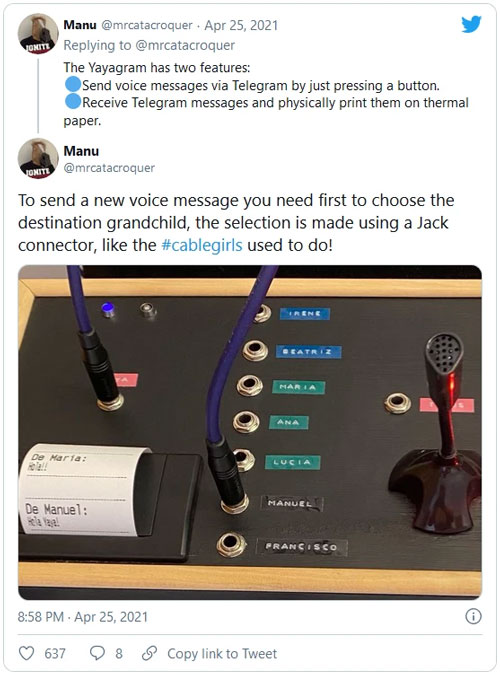
Task: Click Manu's avatar in the reply
Action: (38, 33)
